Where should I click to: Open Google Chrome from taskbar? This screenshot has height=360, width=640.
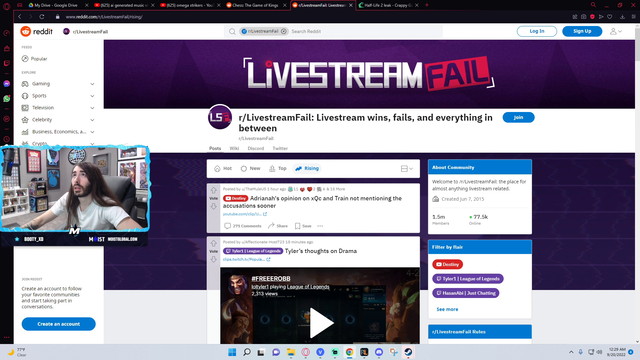[349, 352]
